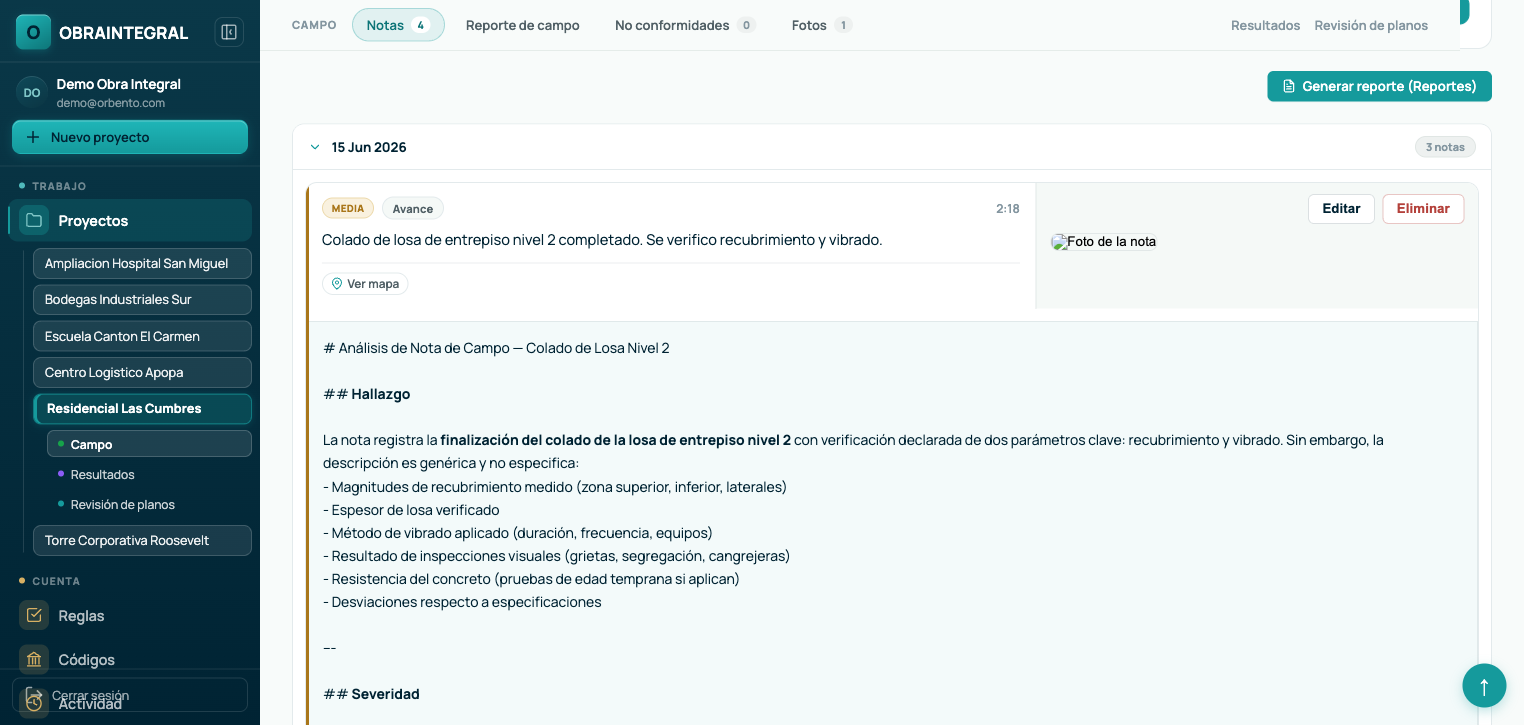Click the scroll-to-top arrow button
1524x725 pixels.
[1484, 686]
